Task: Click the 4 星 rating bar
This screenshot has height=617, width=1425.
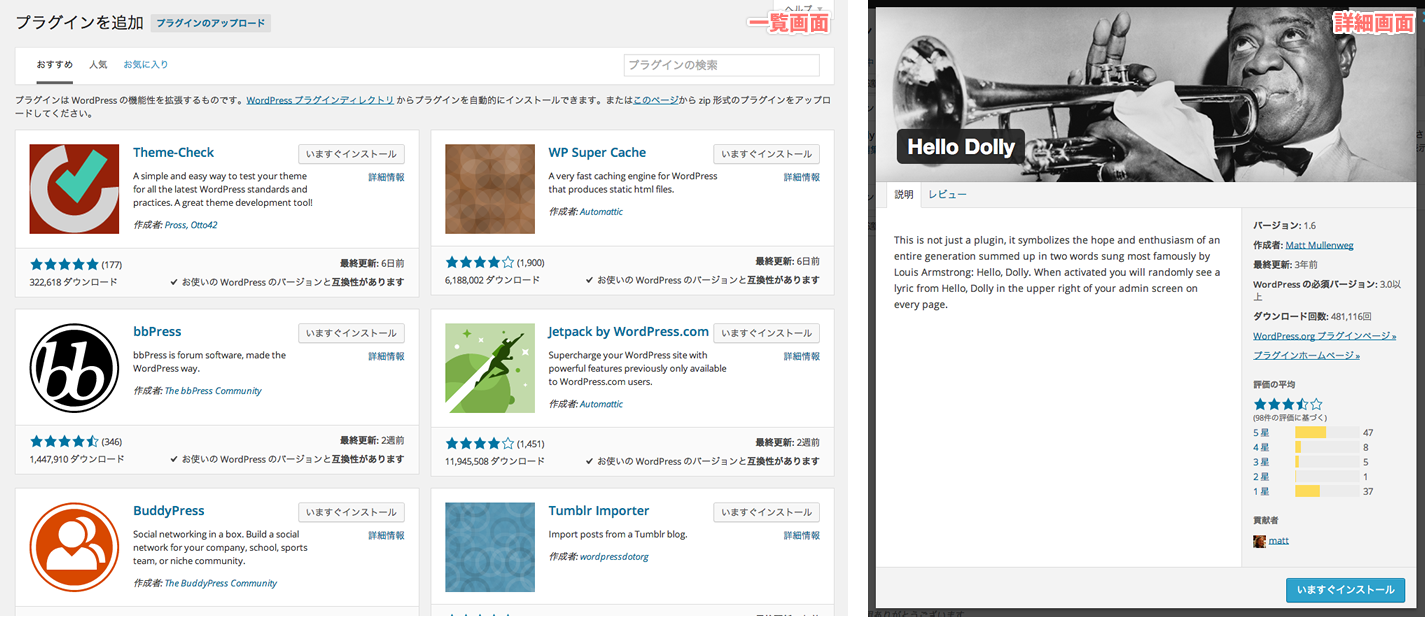Action: tap(1326, 447)
